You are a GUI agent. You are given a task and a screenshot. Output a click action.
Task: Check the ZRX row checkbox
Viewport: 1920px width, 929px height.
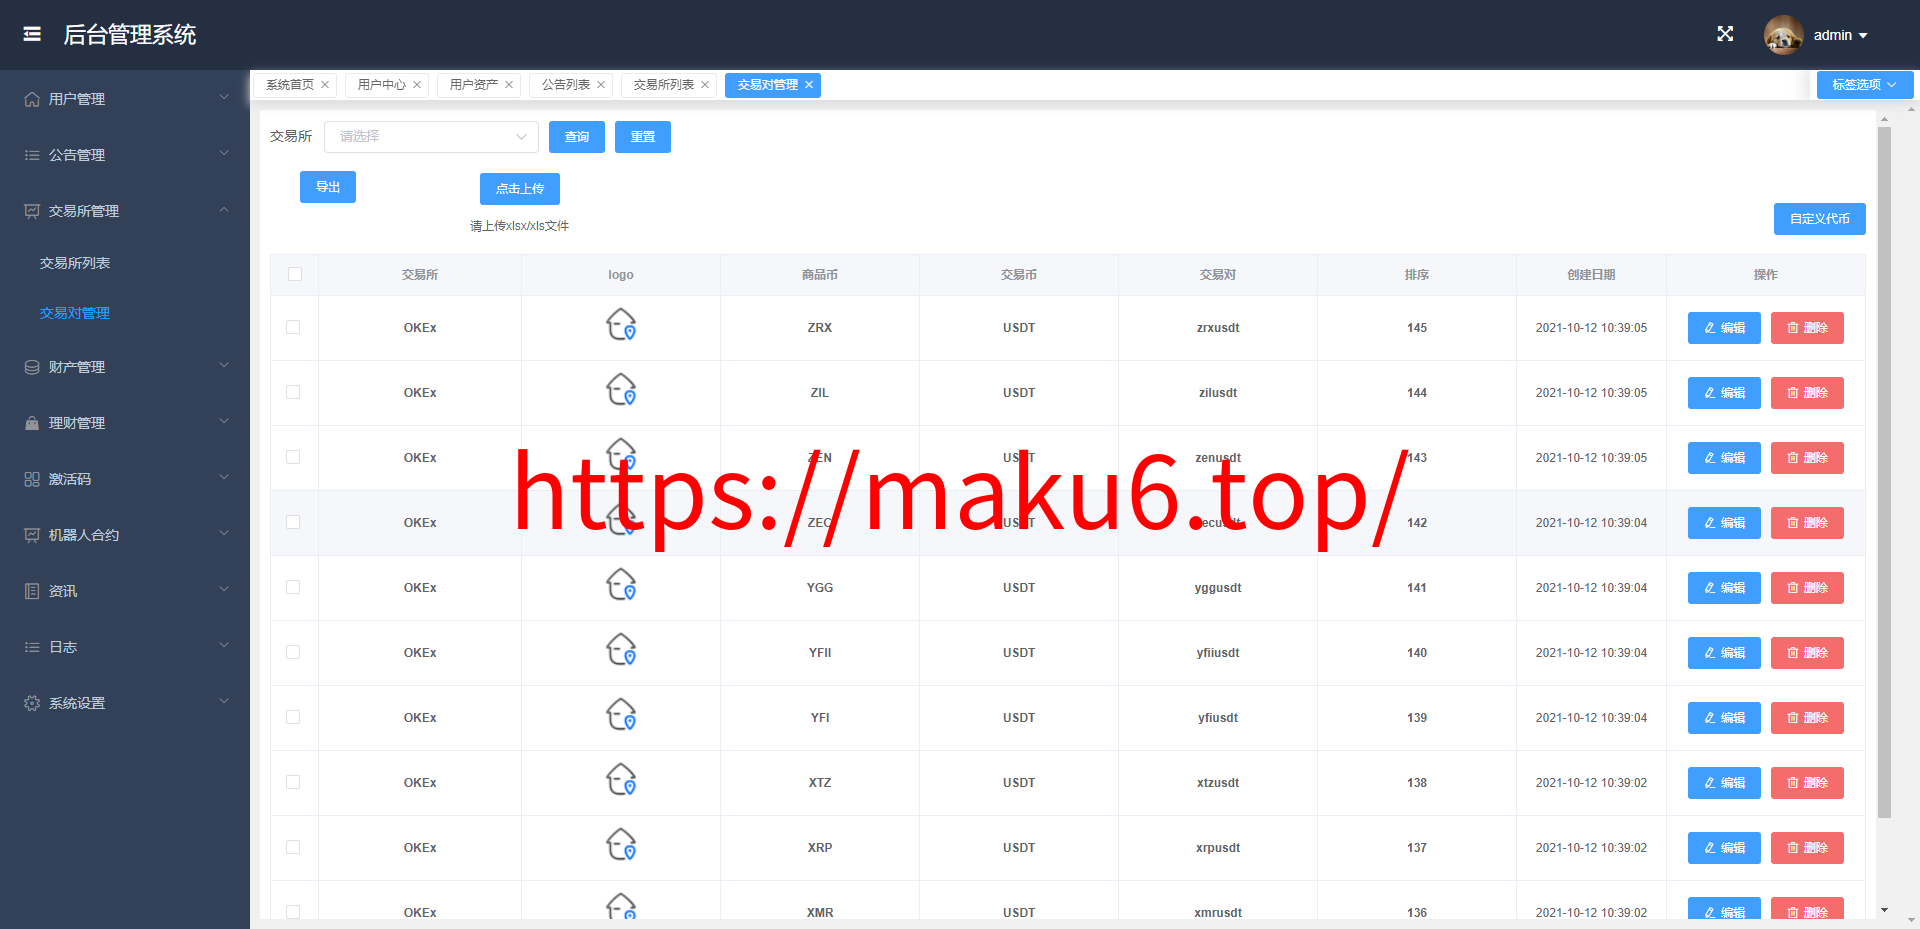pyautogui.click(x=293, y=327)
